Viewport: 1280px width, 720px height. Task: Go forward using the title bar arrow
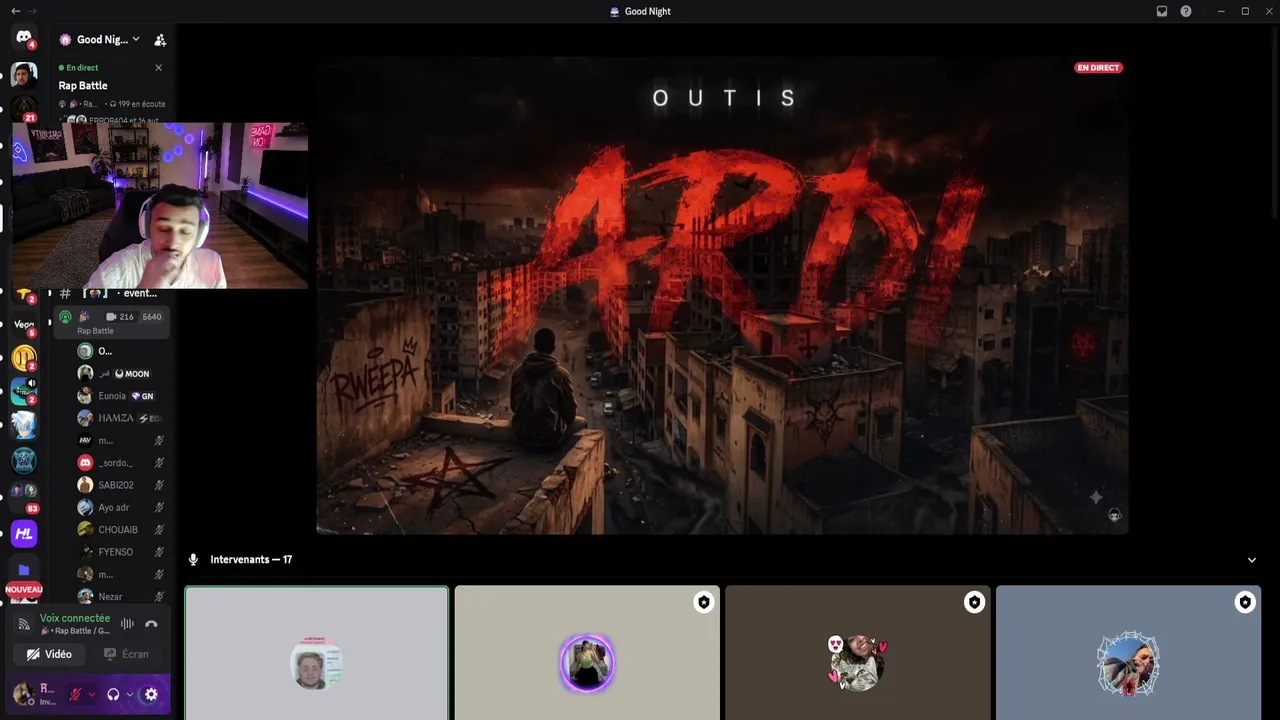point(32,11)
